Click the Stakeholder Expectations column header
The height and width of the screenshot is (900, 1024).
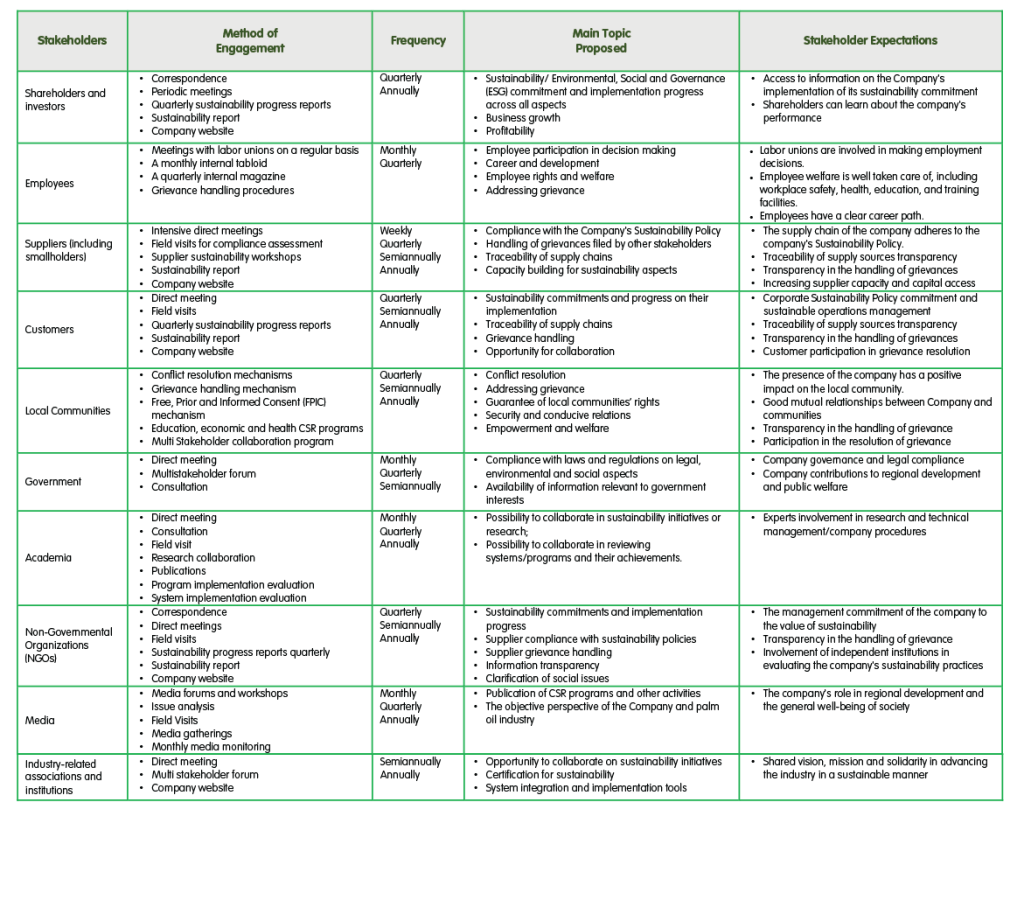pyautogui.click(x=870, y=41)
